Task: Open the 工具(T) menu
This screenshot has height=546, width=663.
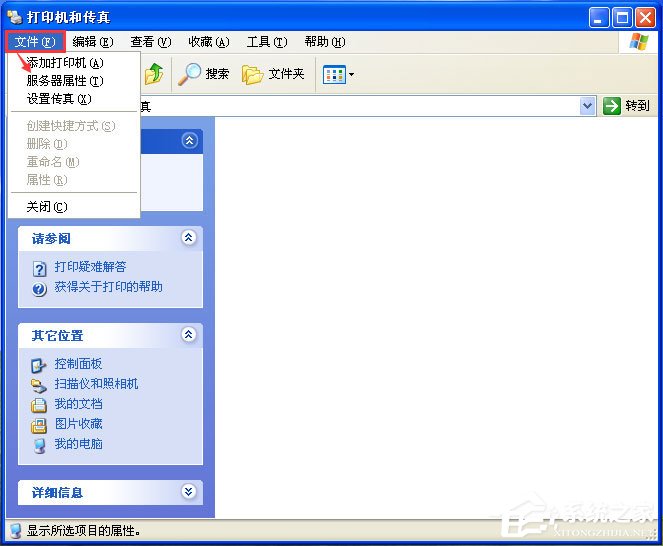Action: tap(267, 41)
